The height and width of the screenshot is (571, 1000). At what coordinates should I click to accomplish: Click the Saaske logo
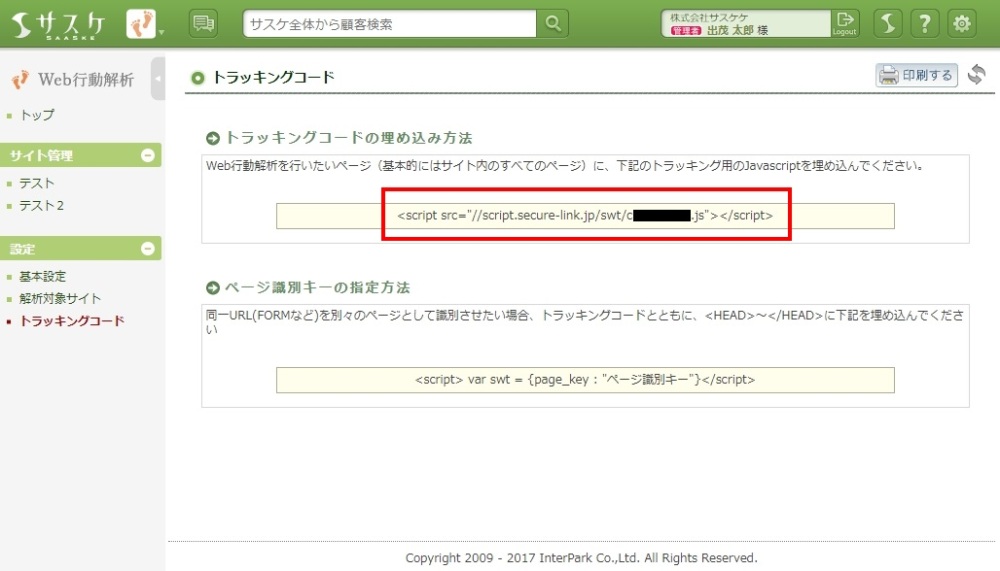pos(59,26)
